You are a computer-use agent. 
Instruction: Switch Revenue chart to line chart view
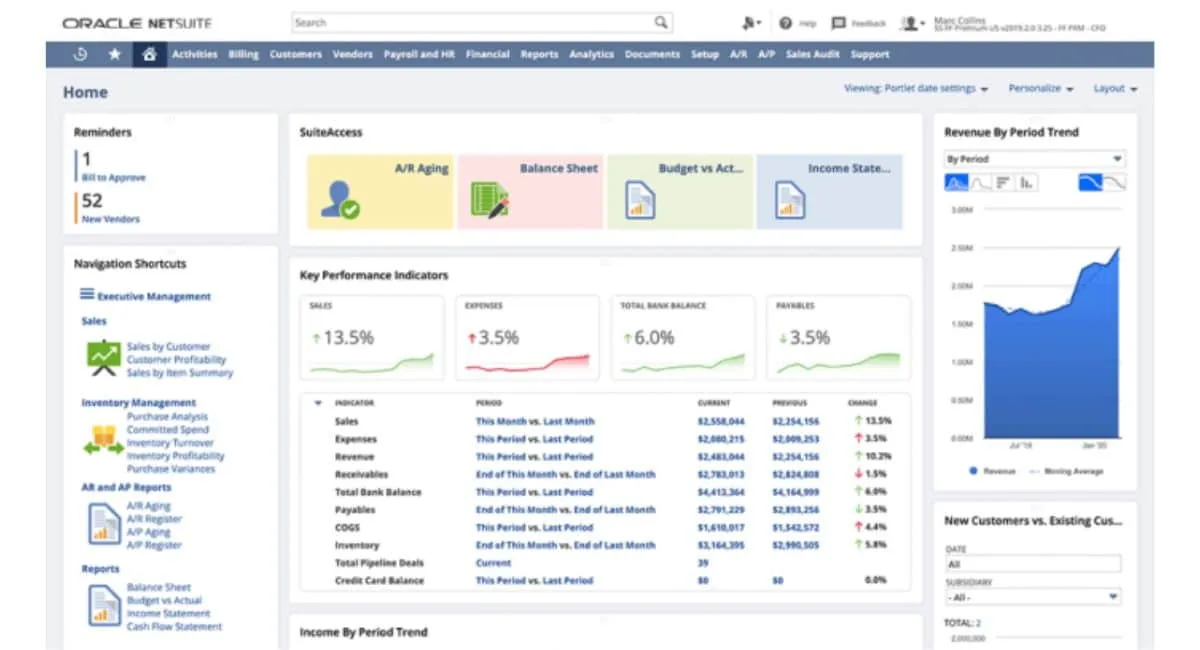pyautogui.click(x=978, y=181)
